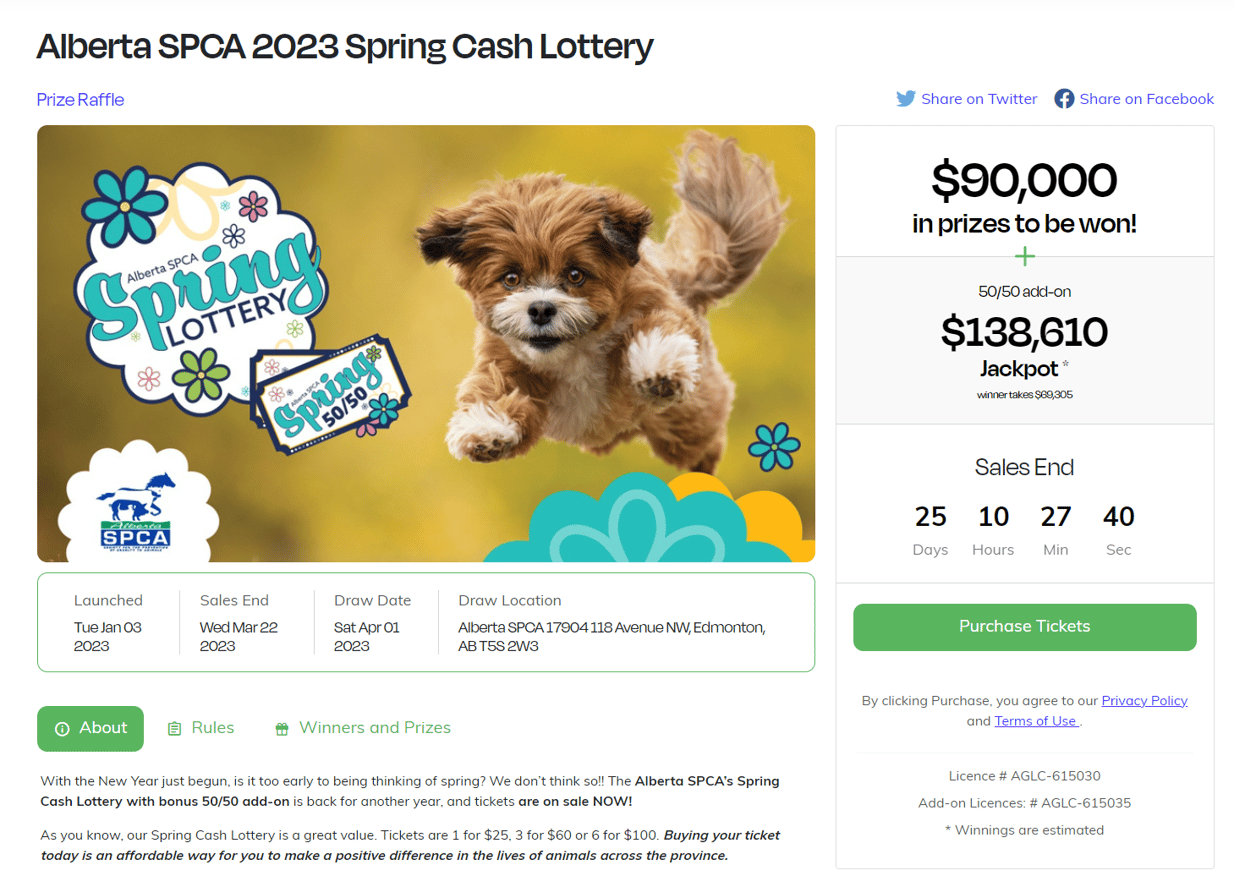Click Share on Facebook text

(x=1147, y=98)
